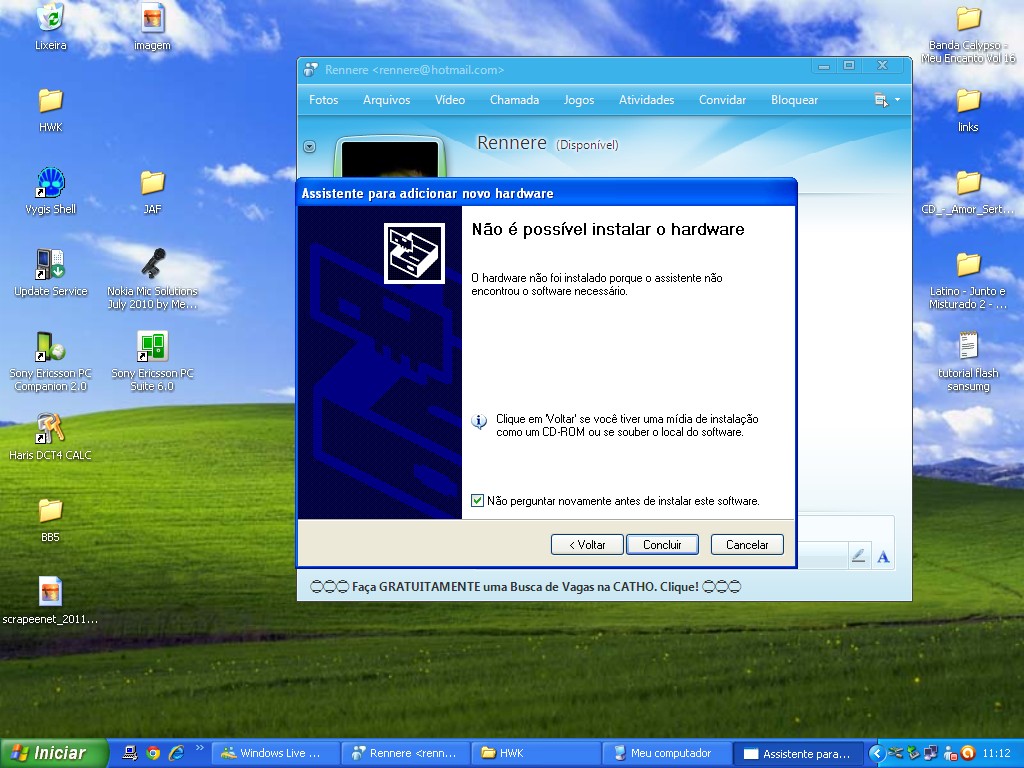Click Chamada in Messenger toolbar

pos(515,100)
